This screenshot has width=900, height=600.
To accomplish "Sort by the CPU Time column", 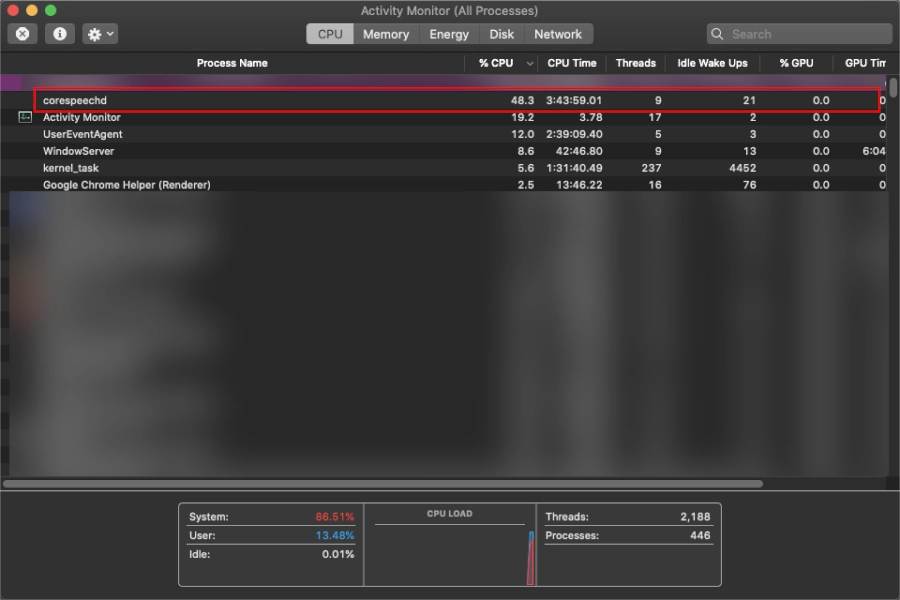I will point(571,63).
